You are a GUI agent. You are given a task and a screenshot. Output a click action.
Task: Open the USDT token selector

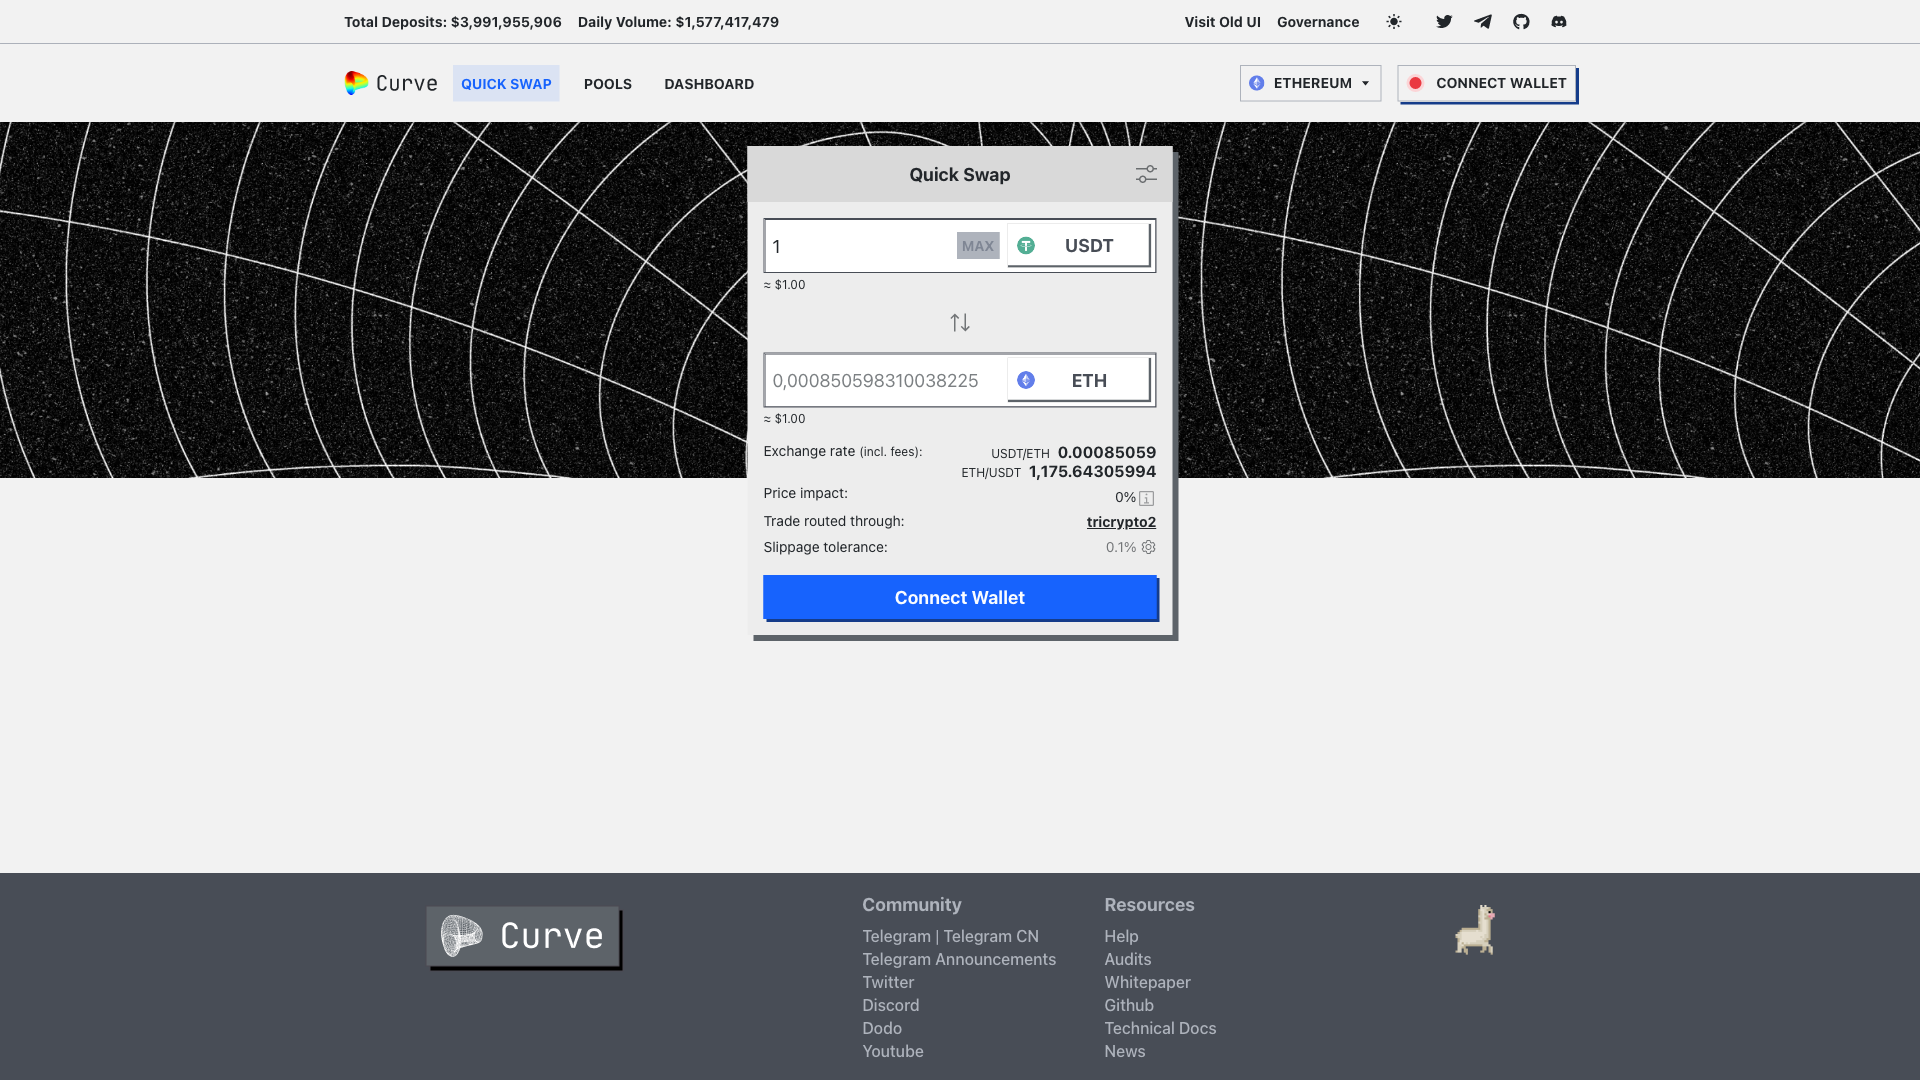1079,245
